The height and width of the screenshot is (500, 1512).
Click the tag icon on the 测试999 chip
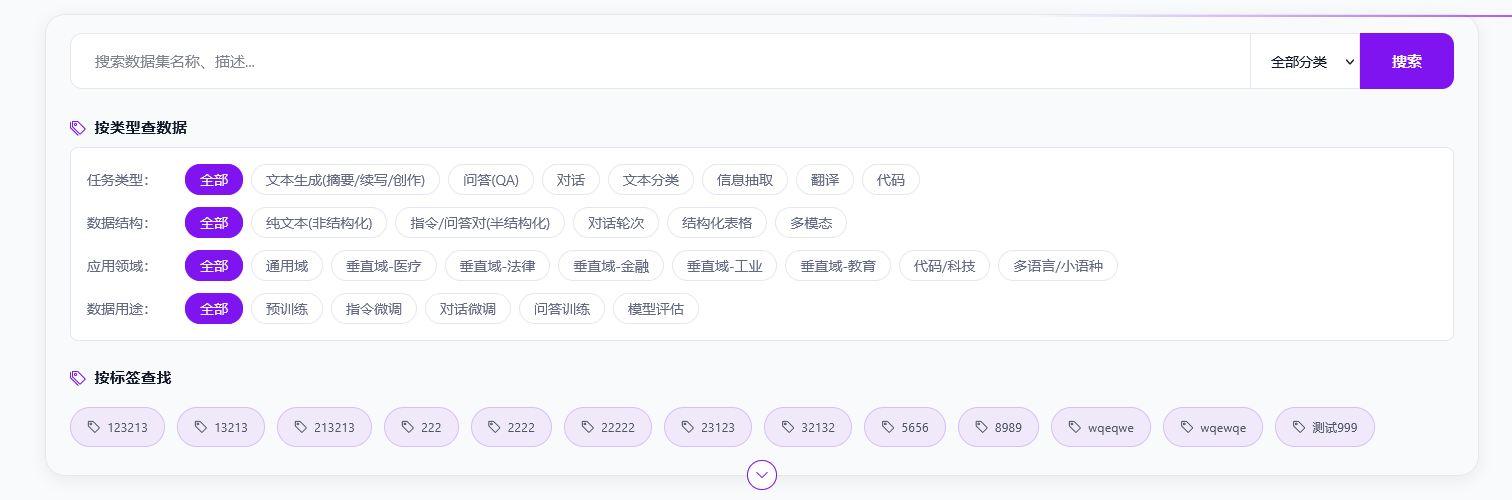(1299, 427)
